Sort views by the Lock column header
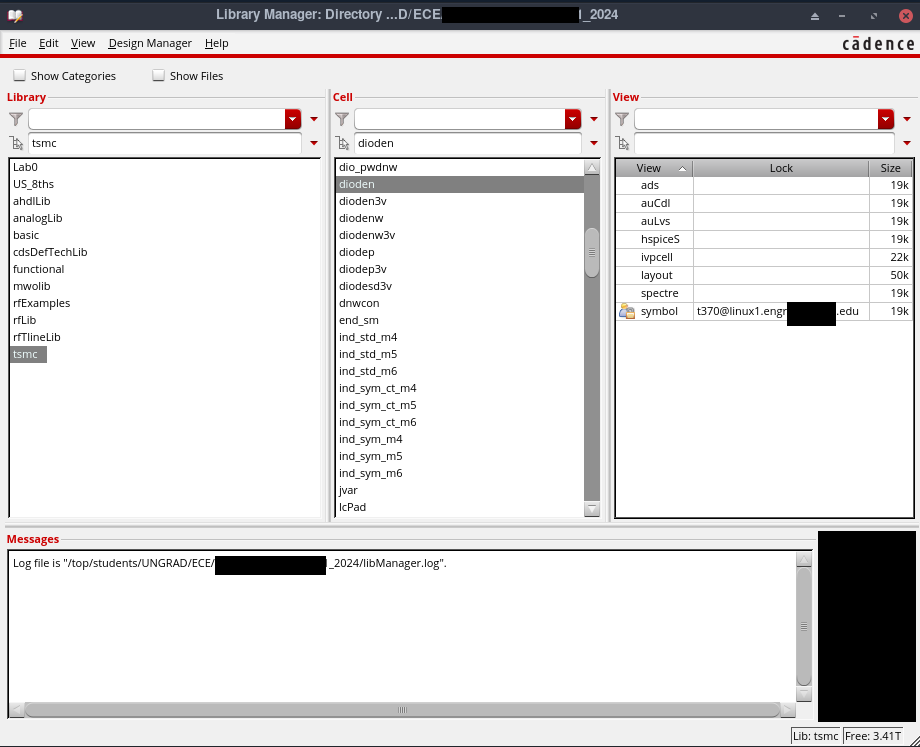This screenshot has height=747, width=920. [x=781, y=168]
